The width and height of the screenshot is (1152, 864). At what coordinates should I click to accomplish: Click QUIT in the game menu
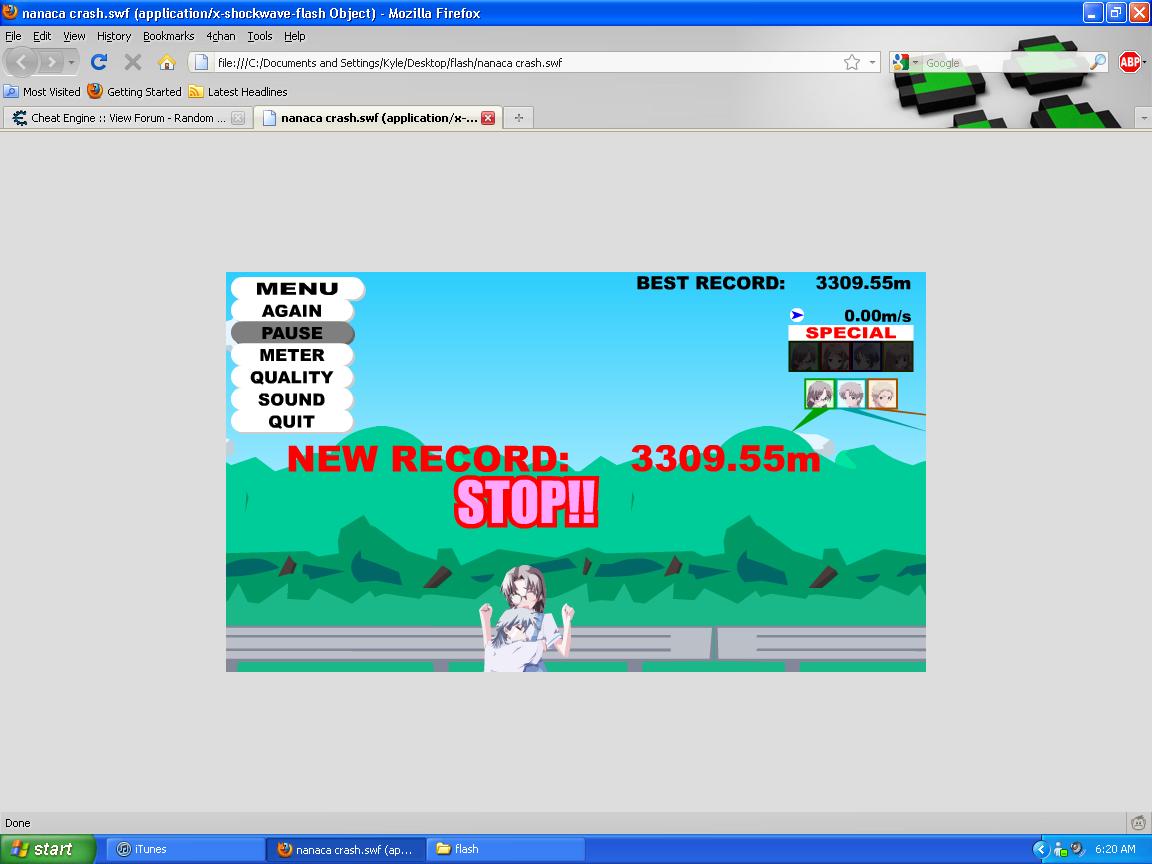click(292, 421)
